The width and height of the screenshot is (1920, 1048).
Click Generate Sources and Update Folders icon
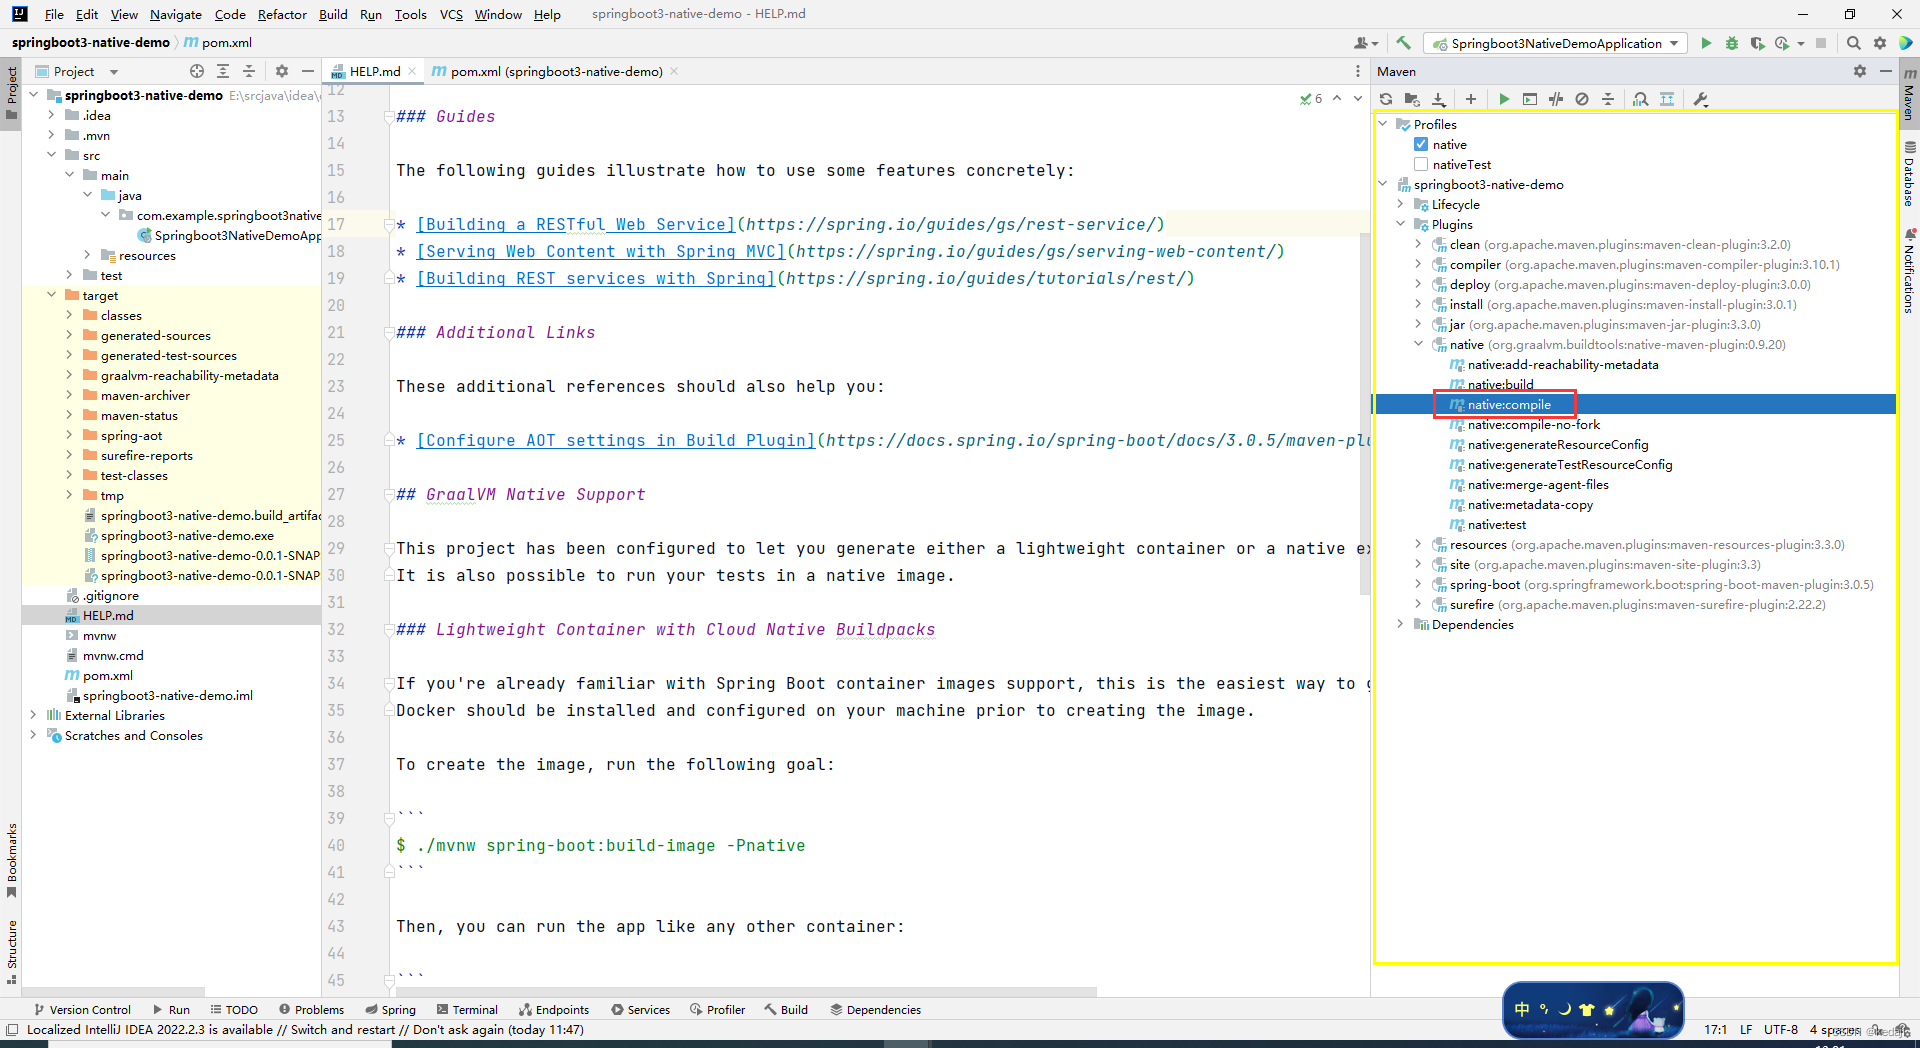(1412, 99)
